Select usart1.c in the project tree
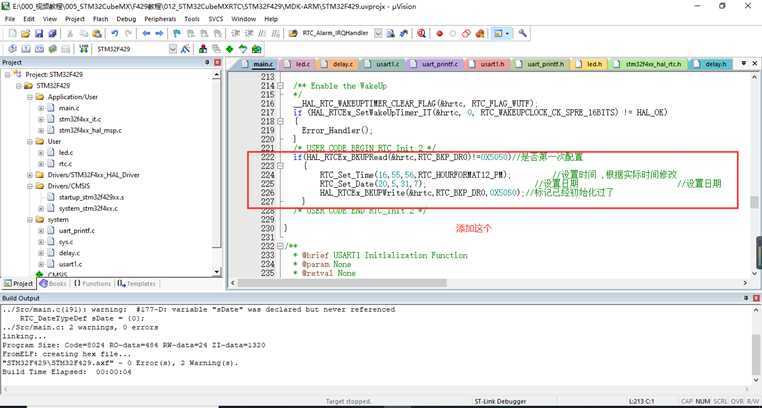Screen dimensions: 762x408 pos(70,264)
